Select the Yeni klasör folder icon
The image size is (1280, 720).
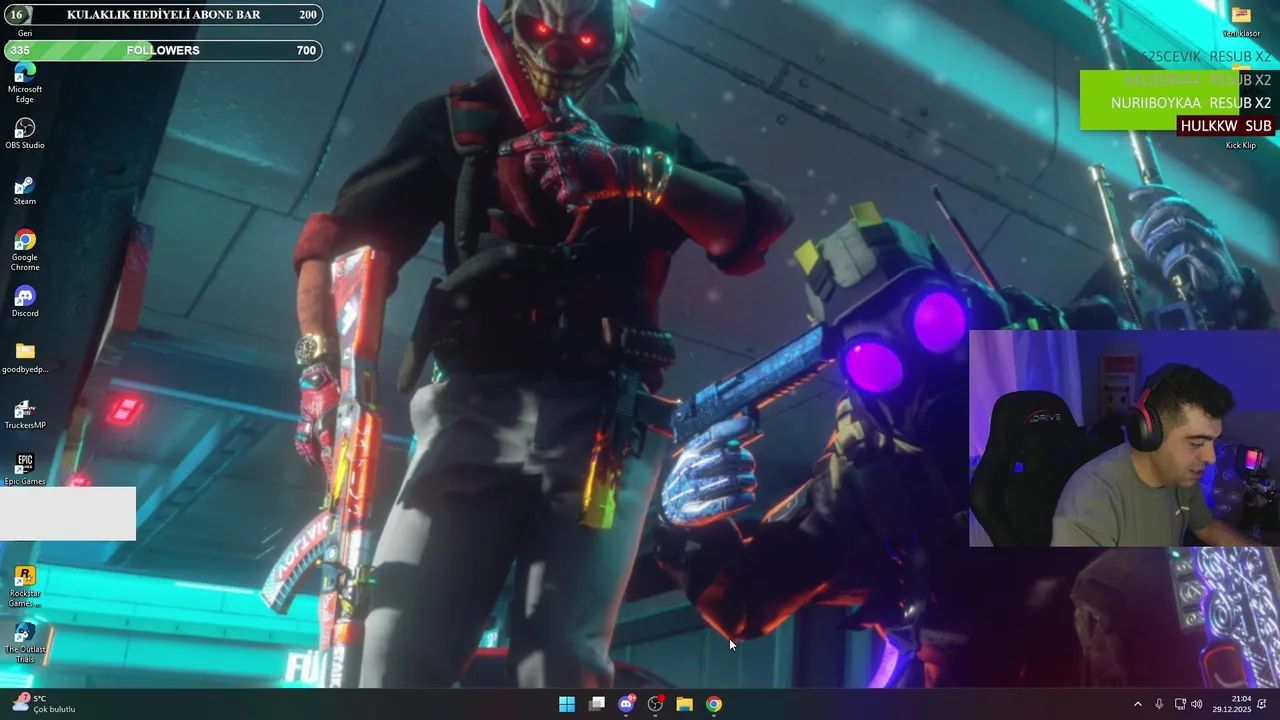1241,22
